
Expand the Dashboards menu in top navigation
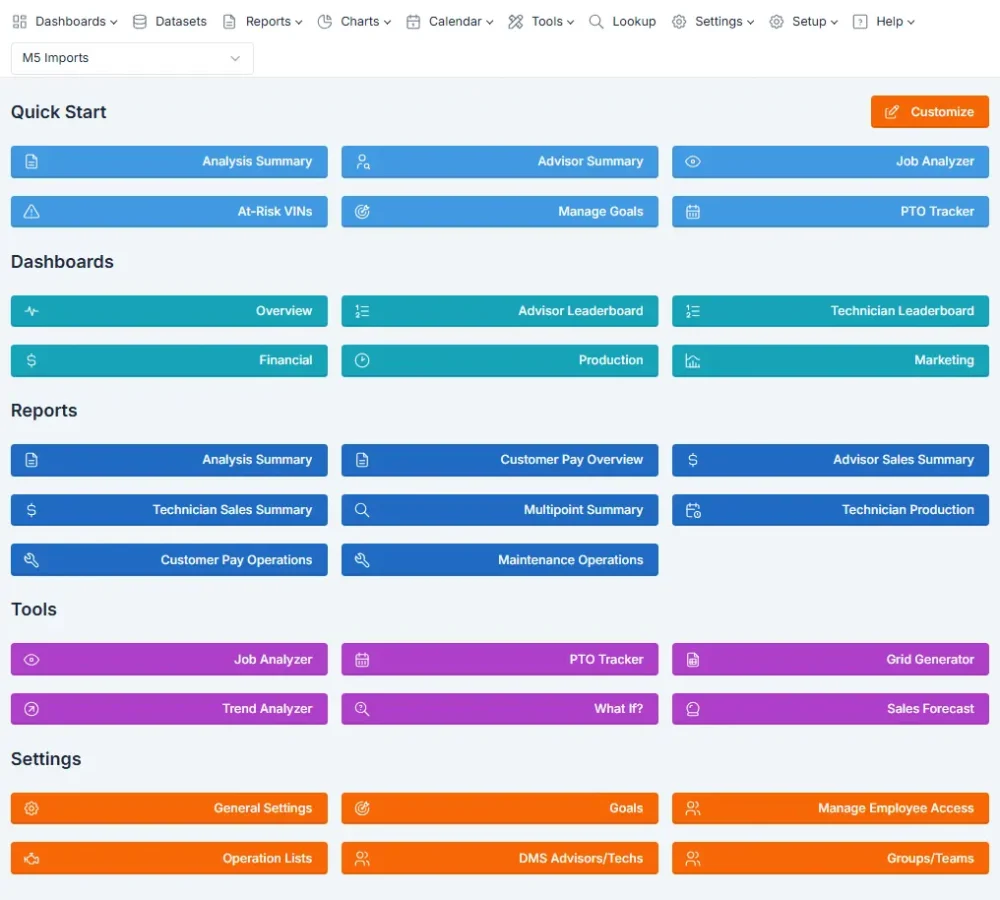(x=65, y=21)
